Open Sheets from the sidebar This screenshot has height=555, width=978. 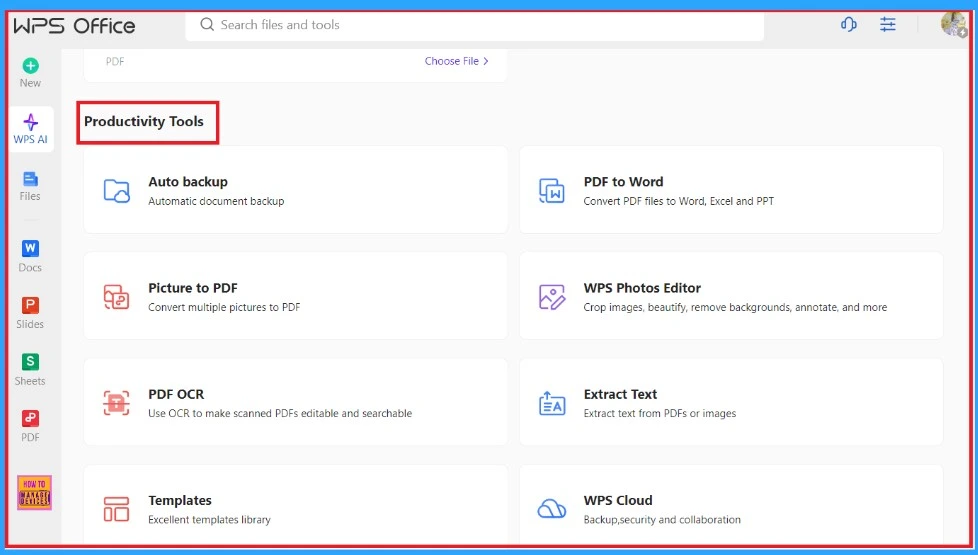click(30, 370)
